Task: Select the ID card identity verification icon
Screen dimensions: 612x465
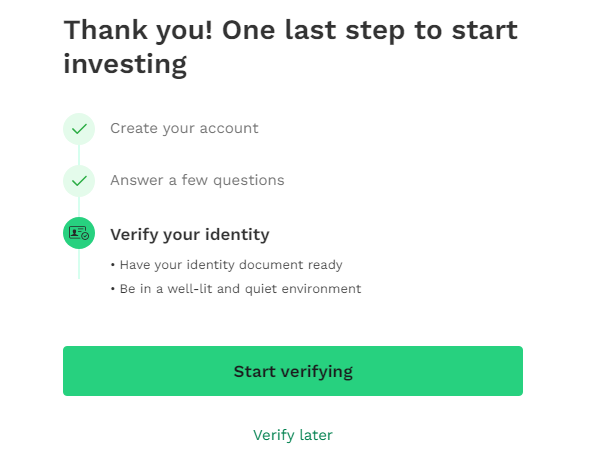Action: pyautogui.click(x=79, y=233)
